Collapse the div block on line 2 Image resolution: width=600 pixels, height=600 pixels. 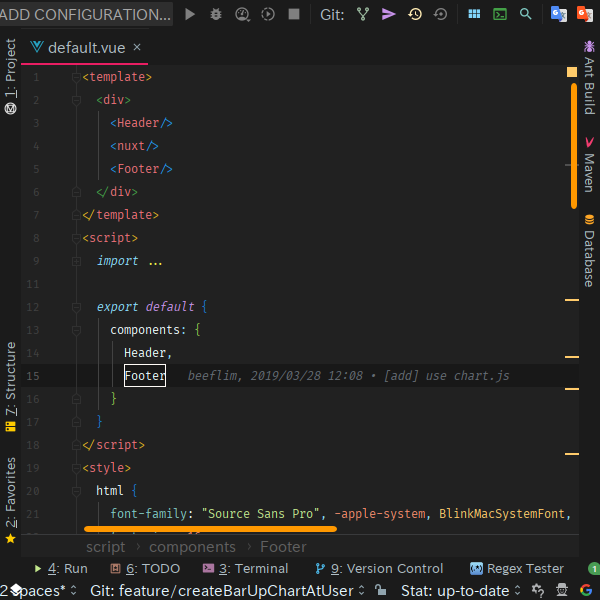coord(76,100)
